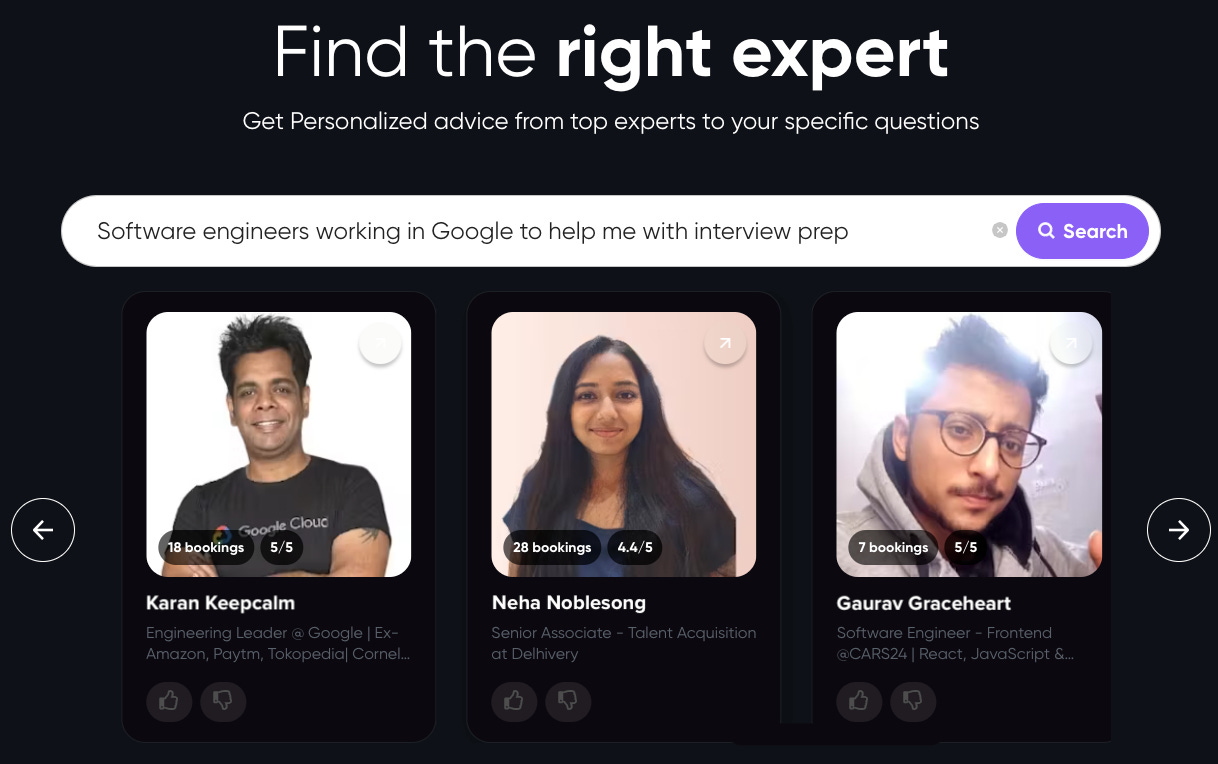1218x764 pixels.
Task: Open Karan Keepcalm's profile arrow icon
Action: point(380,343)
